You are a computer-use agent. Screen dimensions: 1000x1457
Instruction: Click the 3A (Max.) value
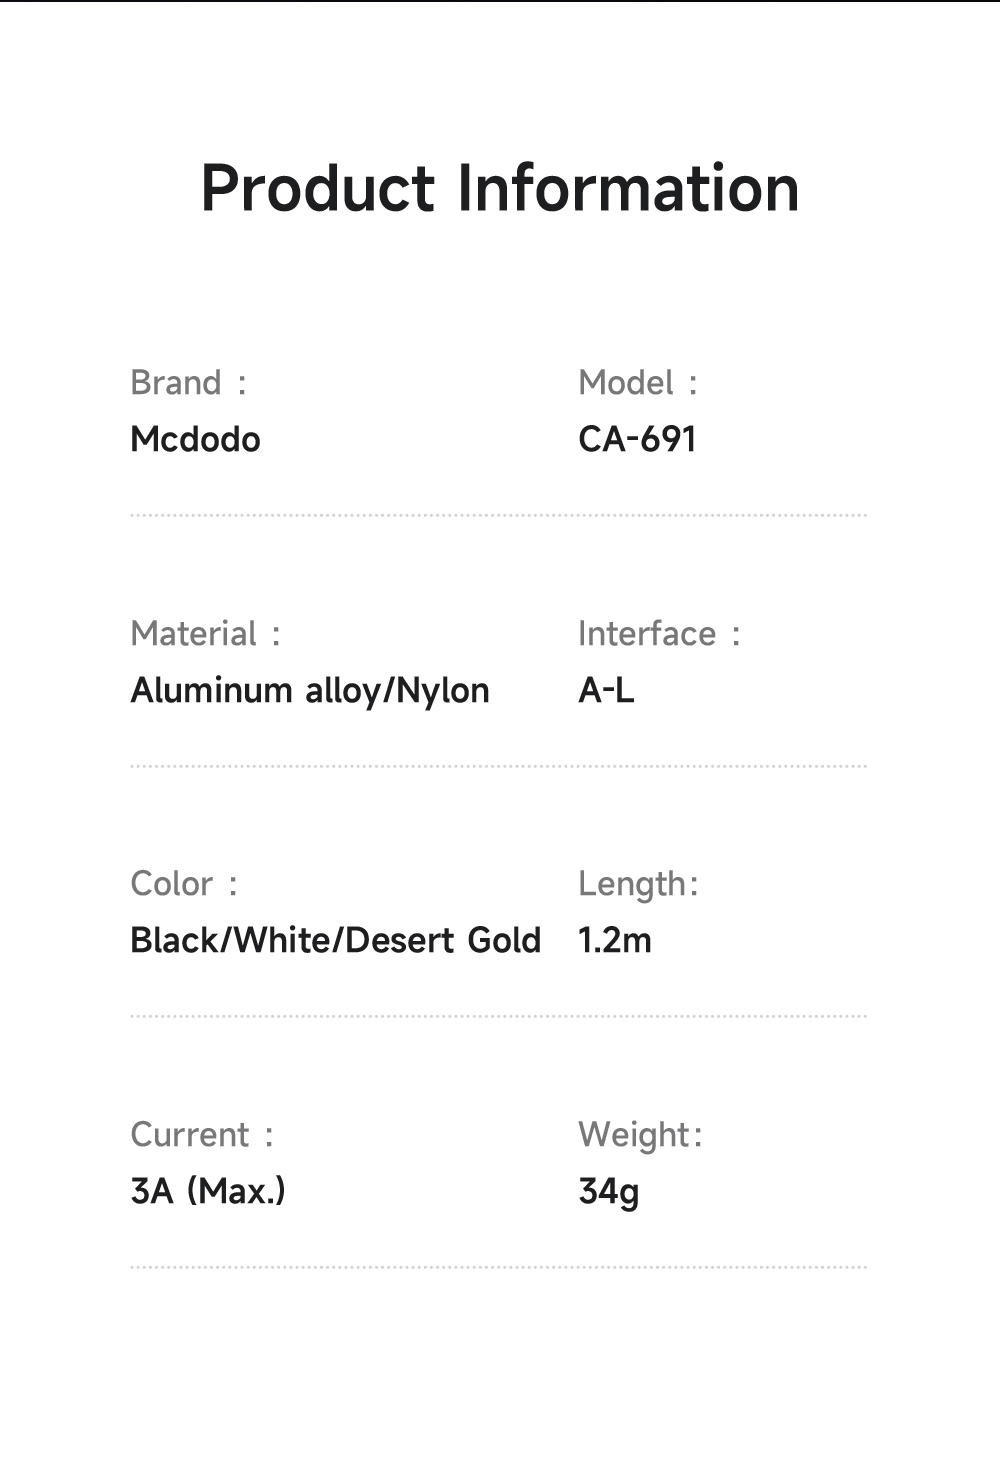pyautogui.click(x=208, y=1192)
